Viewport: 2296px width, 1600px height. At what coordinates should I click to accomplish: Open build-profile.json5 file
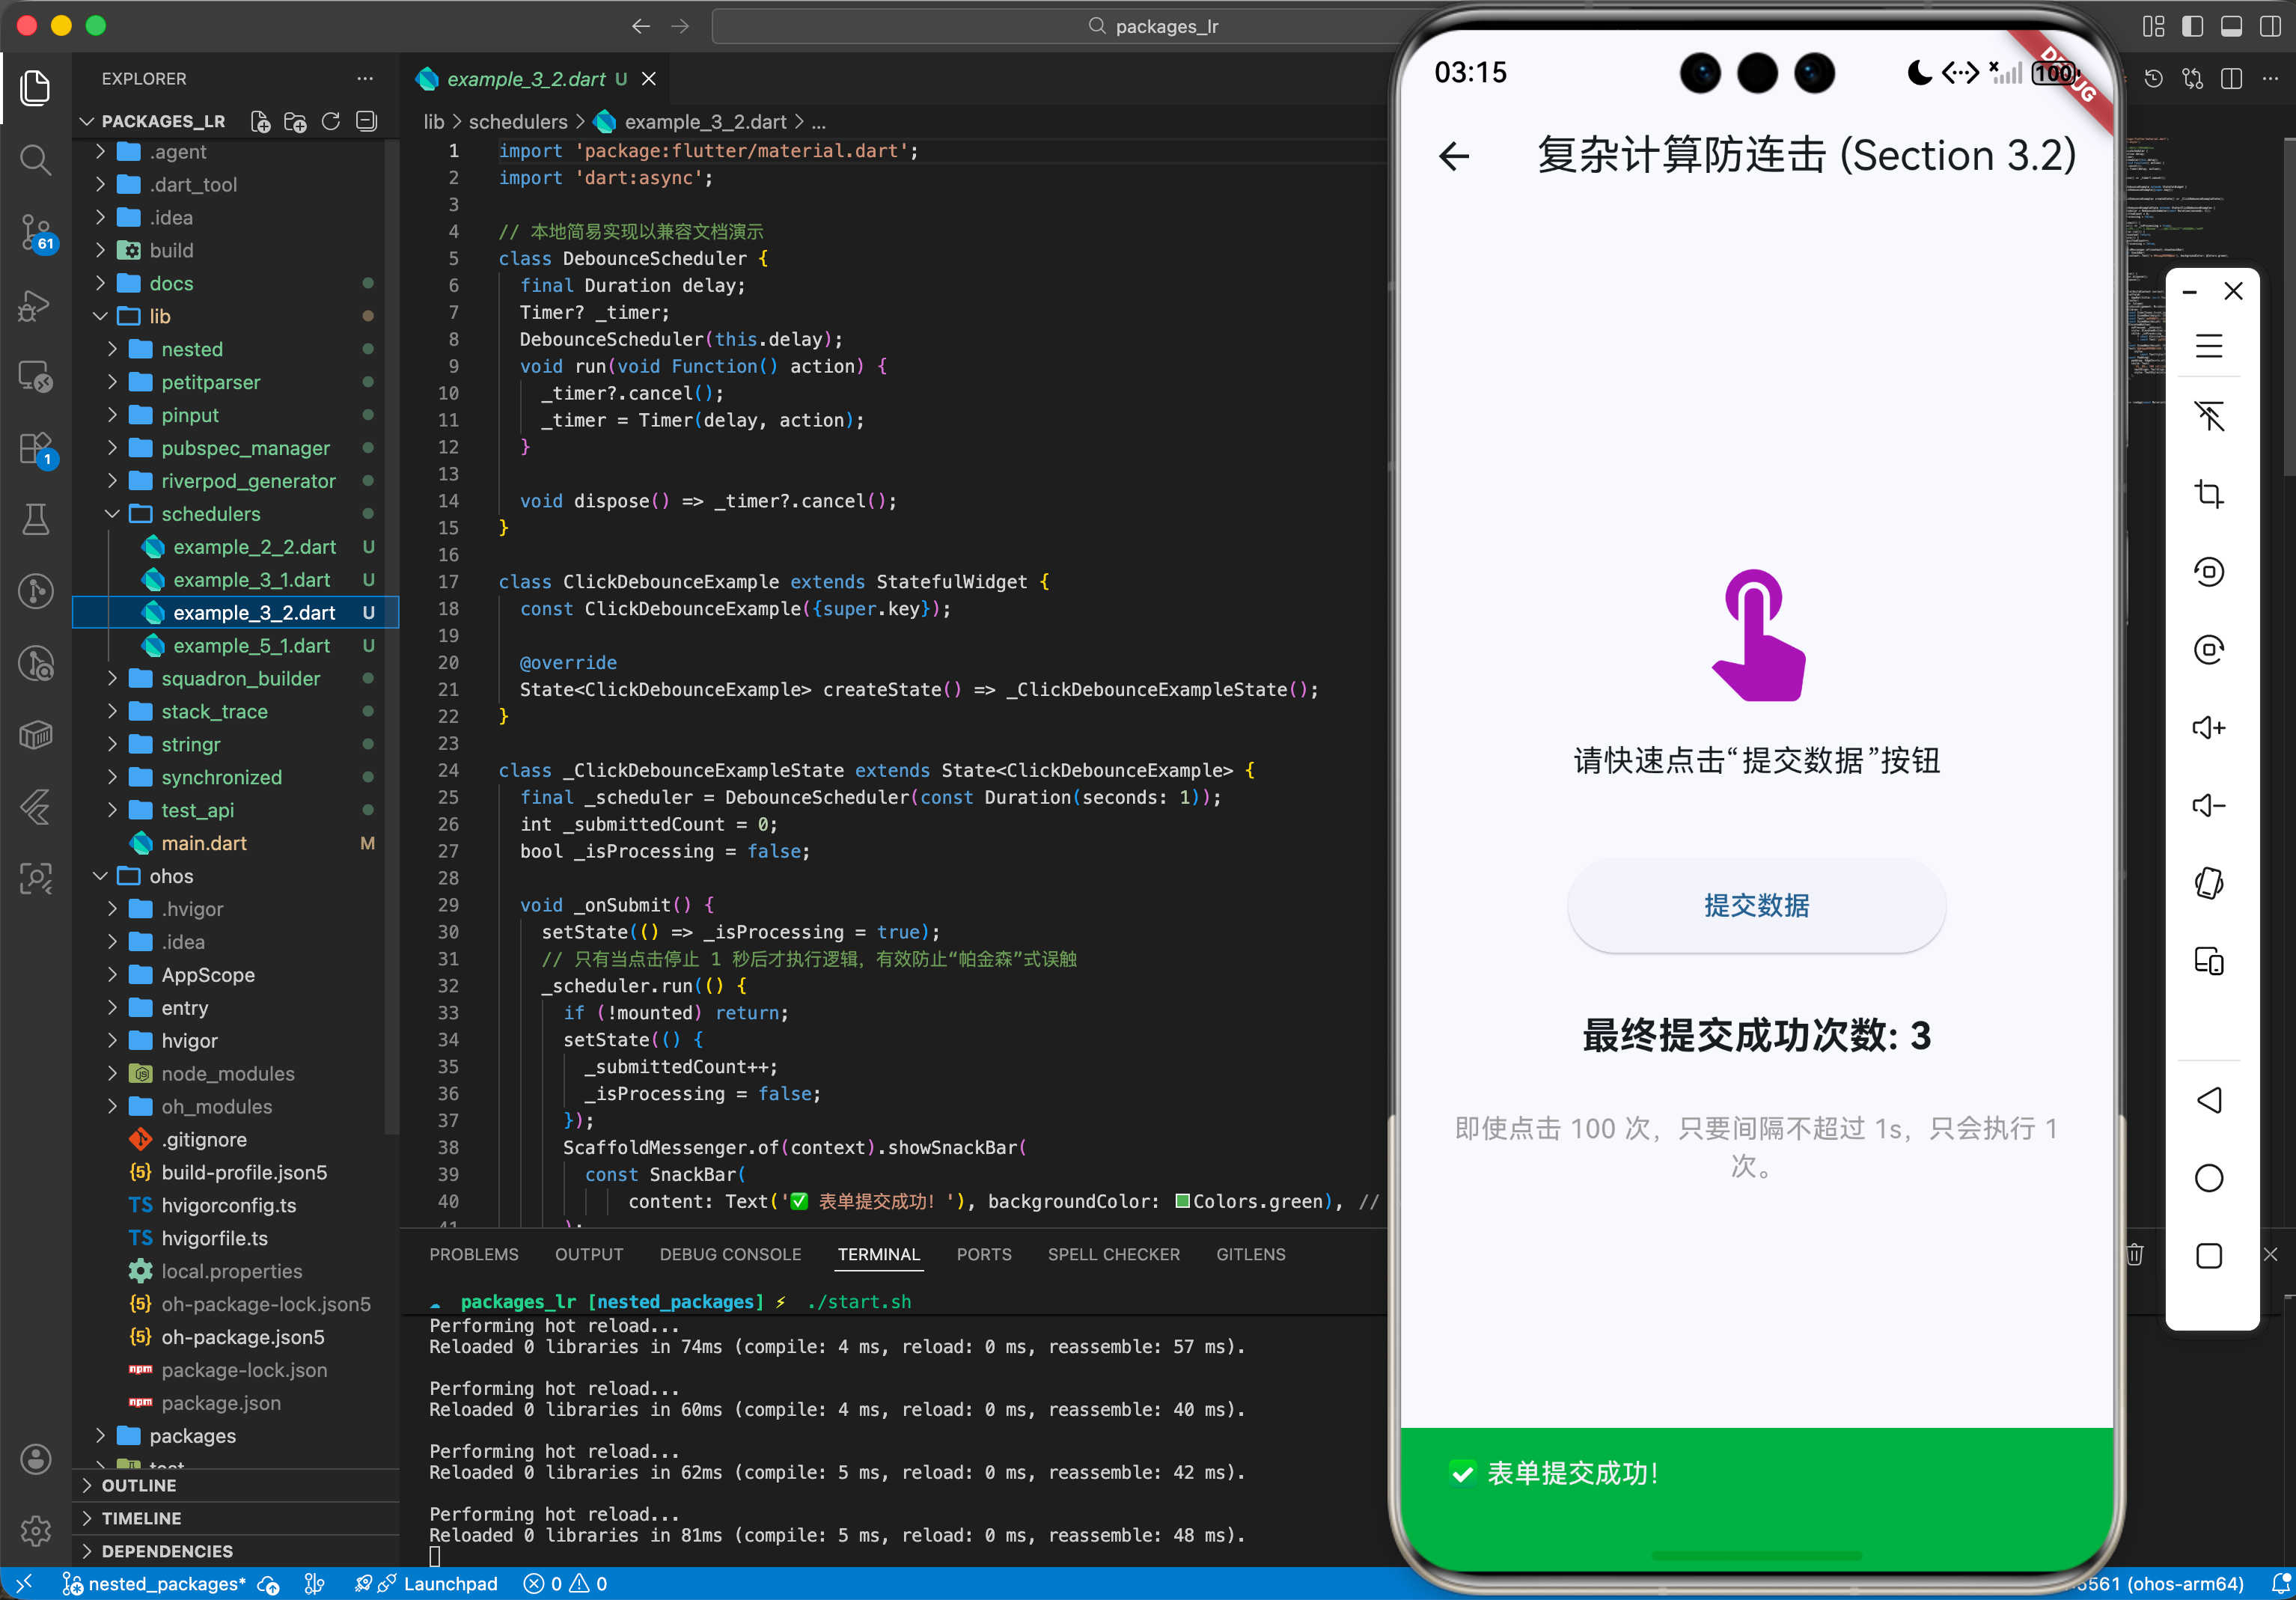(x=244, y=1172)
